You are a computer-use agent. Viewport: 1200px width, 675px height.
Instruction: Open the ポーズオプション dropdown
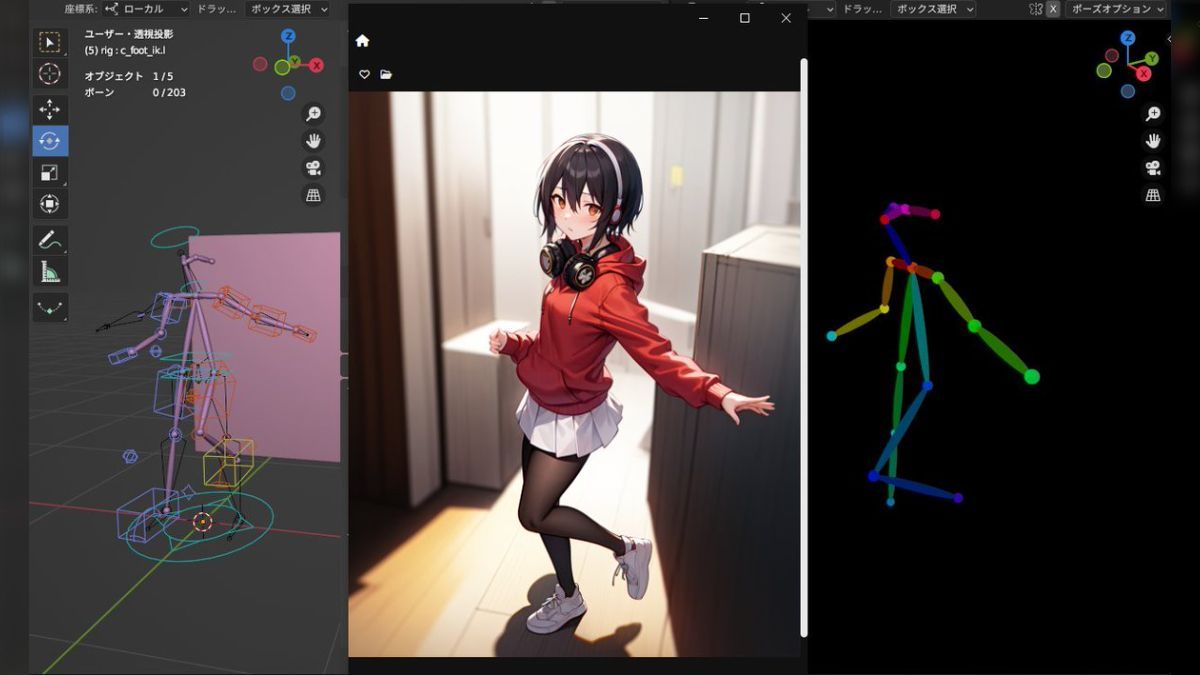[x=1116, y=9]
